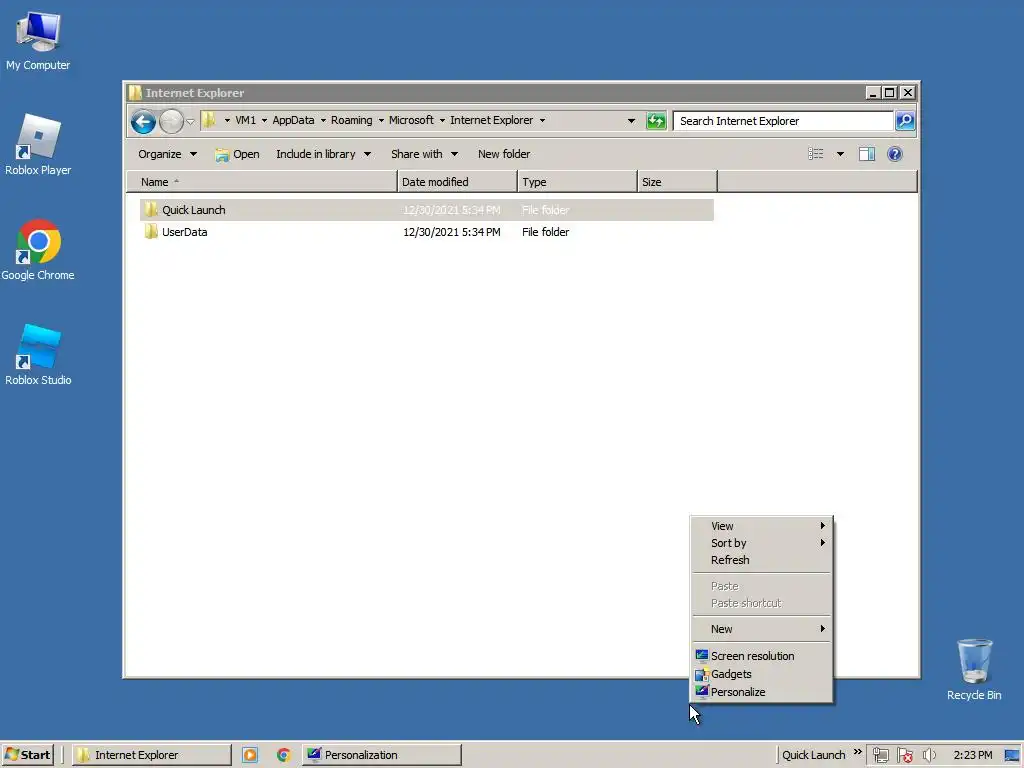Viewport: 1024px width, 768px height.
Task: Click the Quick Launch folder icon in list
Action: (x=151, y=210)
